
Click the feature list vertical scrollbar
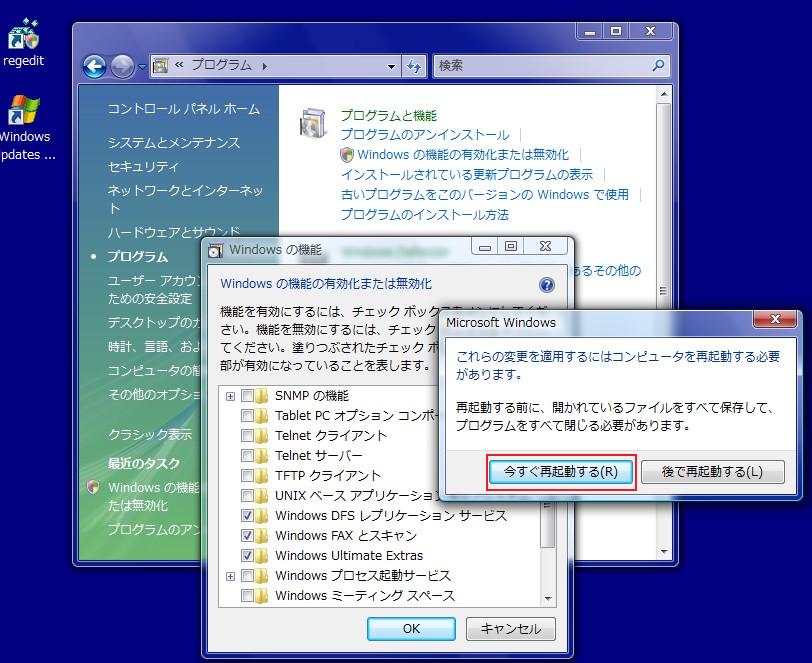point(547,530)
